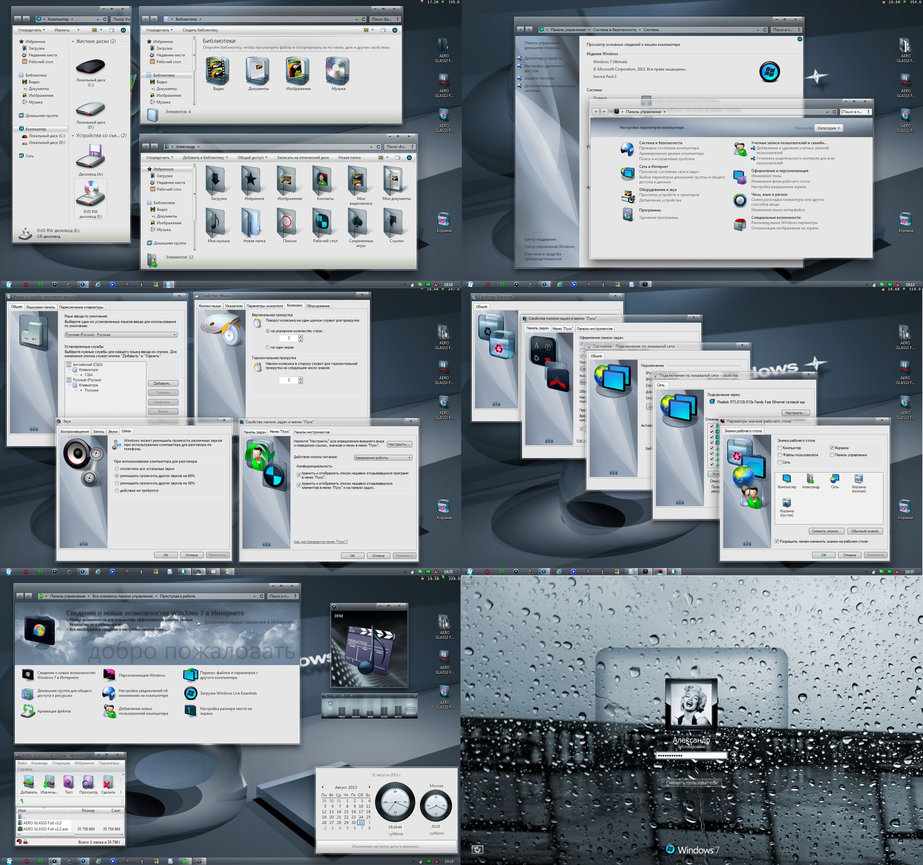Choose the 'на один экран' scrolling radio button

tap(268, 348)
